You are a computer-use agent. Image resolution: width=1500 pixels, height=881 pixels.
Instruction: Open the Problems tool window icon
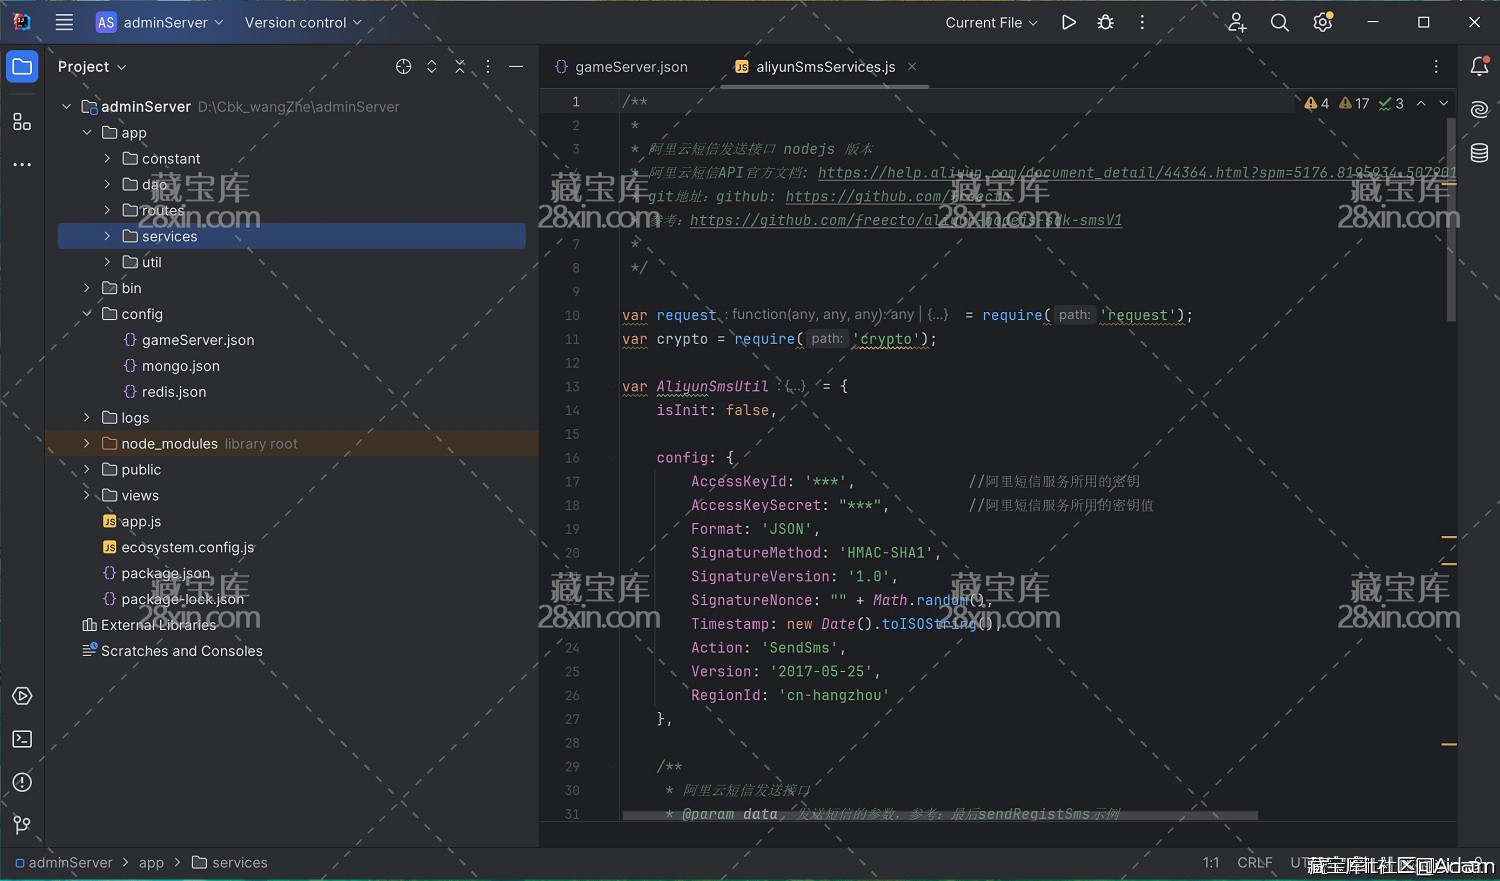pyautogui.click(x=22, y=782)
